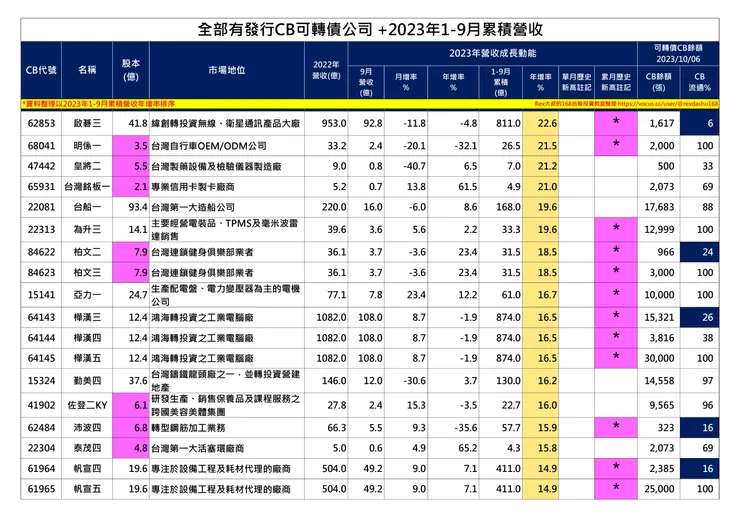The width and height of the screenshot is (740, 523).
Task: Click the 單月歷史新高註記 column header
Action: 576,82
